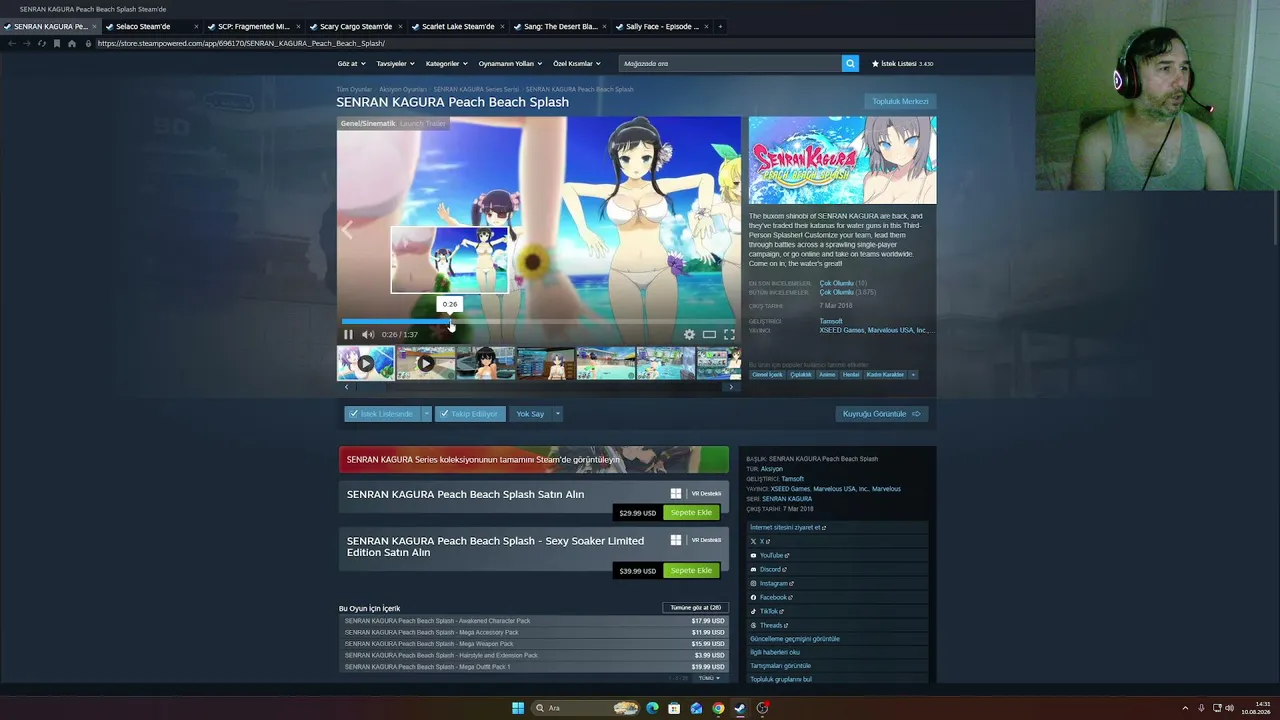Expand more tags with plus button

913,375
